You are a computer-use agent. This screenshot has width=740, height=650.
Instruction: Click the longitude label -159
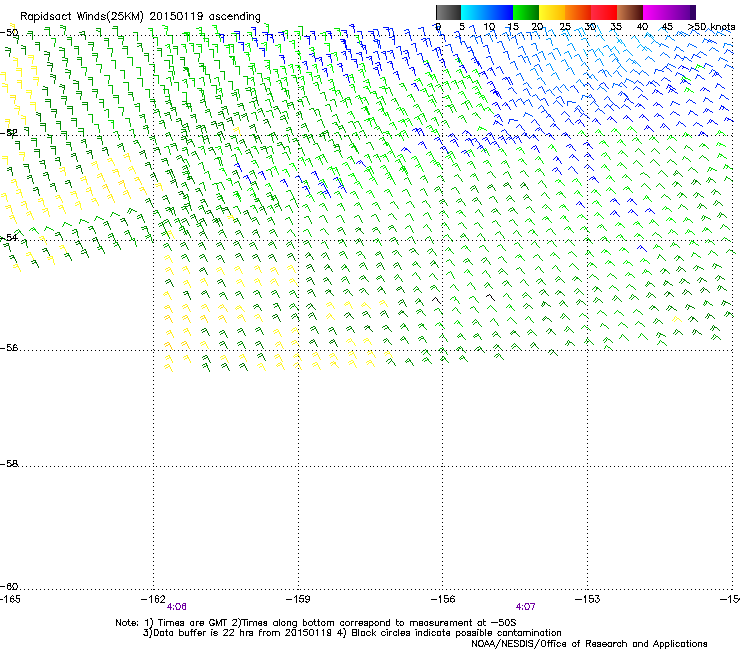[298, 599]
